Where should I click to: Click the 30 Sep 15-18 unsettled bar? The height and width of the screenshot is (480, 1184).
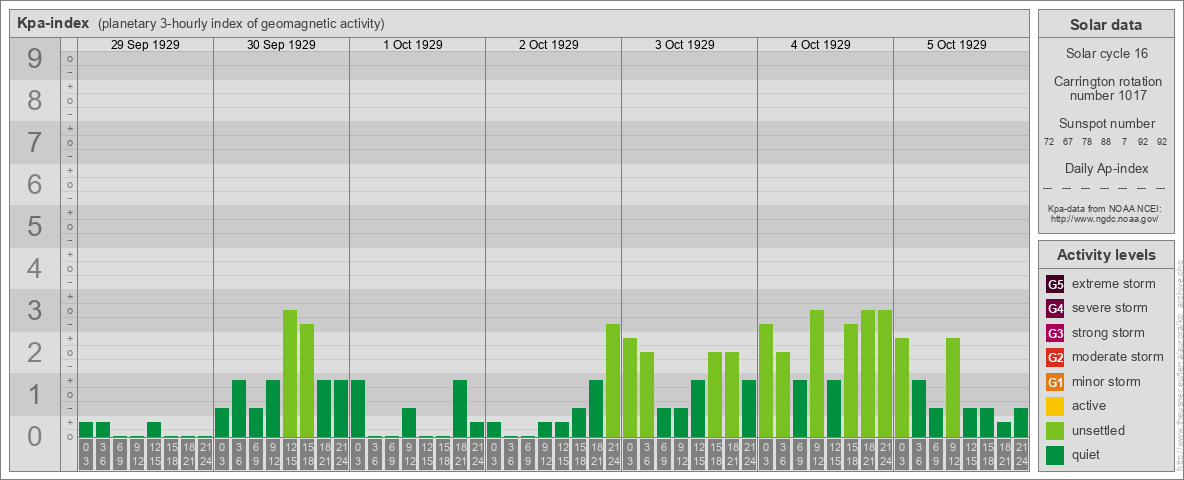coord(307,380)
